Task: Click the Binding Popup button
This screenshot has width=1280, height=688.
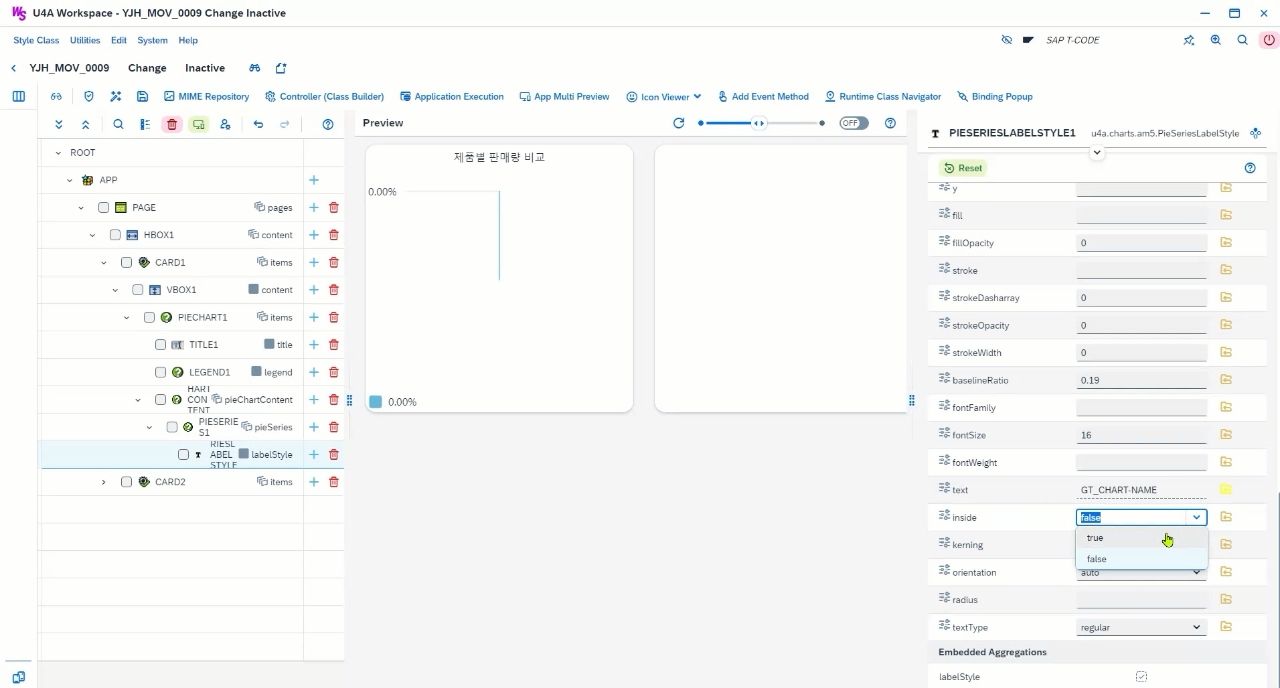Action: coord(995,97)
